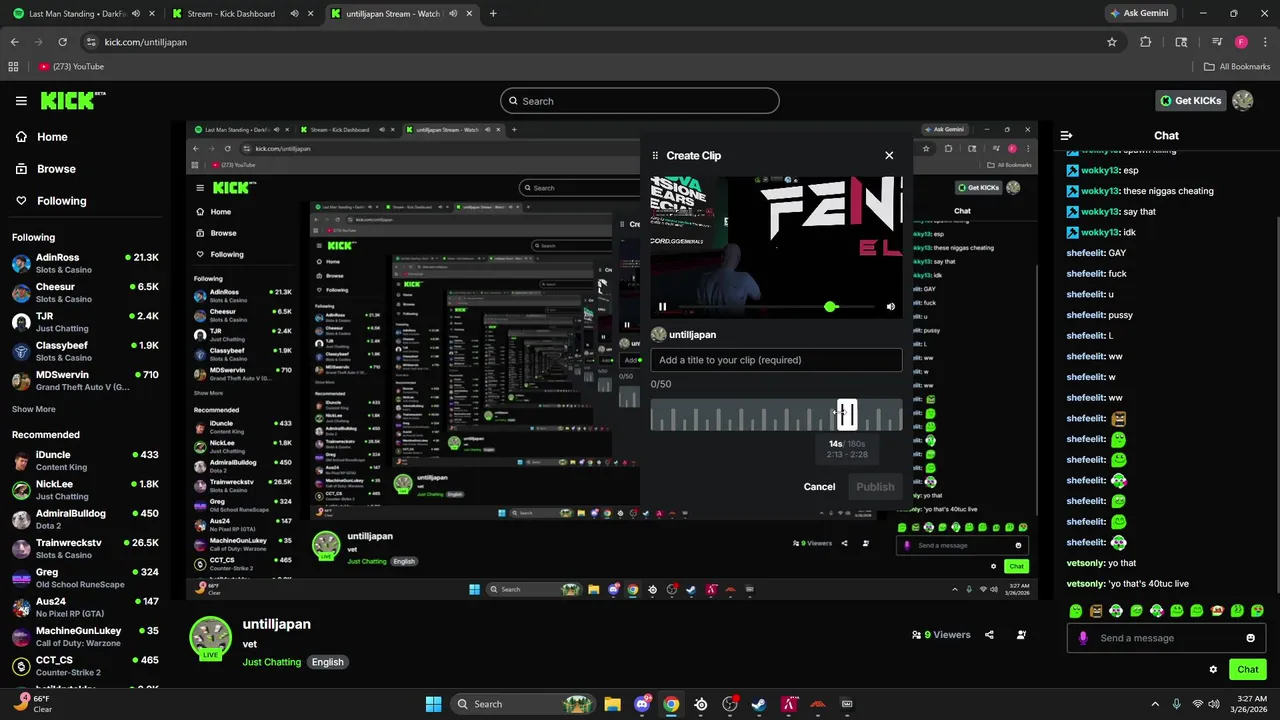
Task: Close the Create Clip dialog
Action: pyautogui.click(x=889, y=155)
